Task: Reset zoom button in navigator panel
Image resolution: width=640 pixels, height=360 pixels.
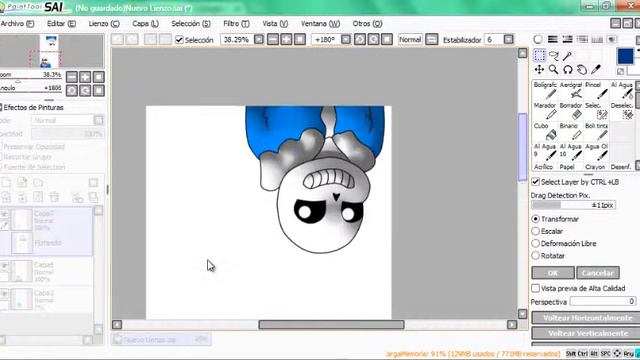Action: (98, 77)
